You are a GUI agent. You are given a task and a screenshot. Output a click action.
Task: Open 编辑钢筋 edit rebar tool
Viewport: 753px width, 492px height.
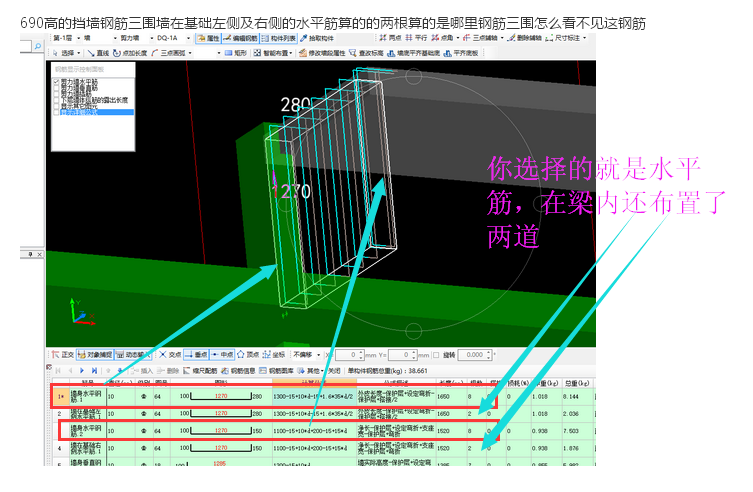pyautogui.click(x=240, y=38)
